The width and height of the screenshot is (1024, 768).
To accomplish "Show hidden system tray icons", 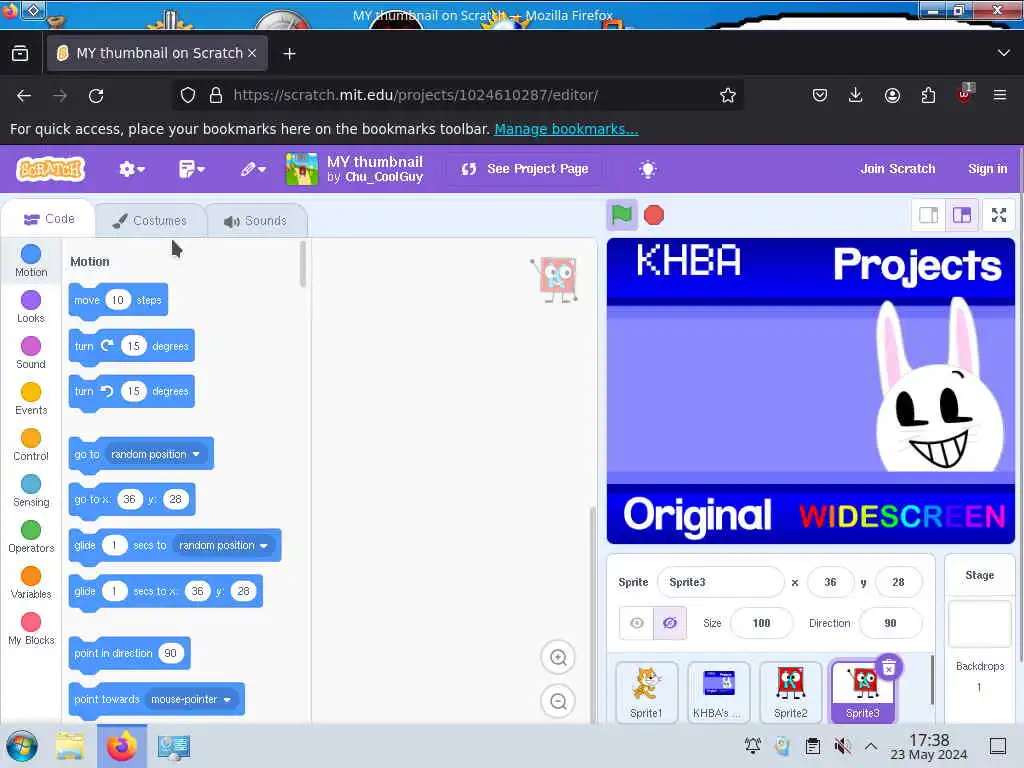I will click(871, 746).
